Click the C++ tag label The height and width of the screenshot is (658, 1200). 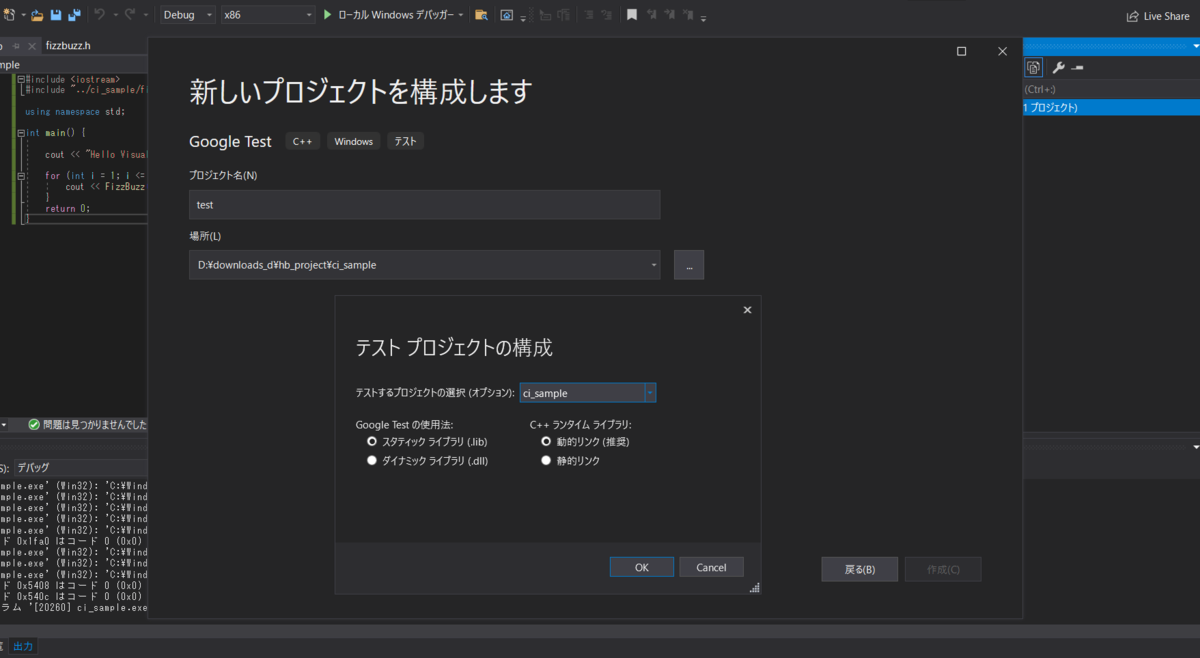click(302, 142)
